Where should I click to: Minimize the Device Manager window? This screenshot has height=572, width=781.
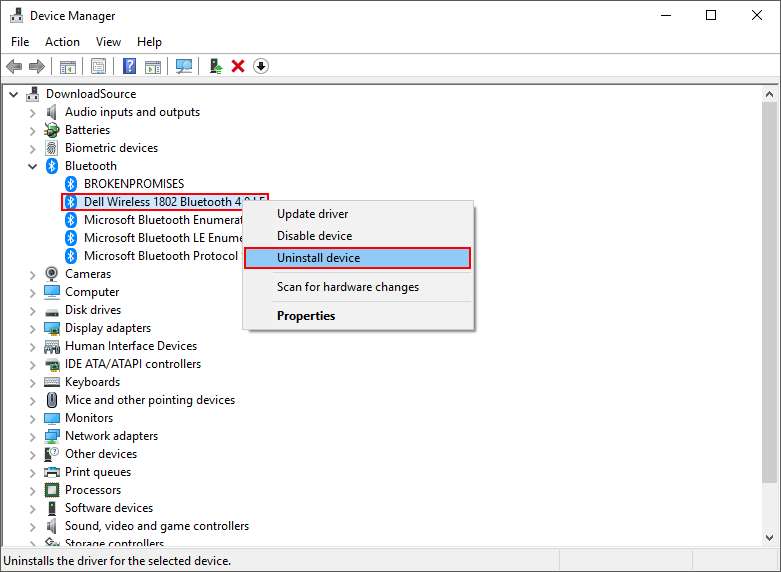coord(666,15)
